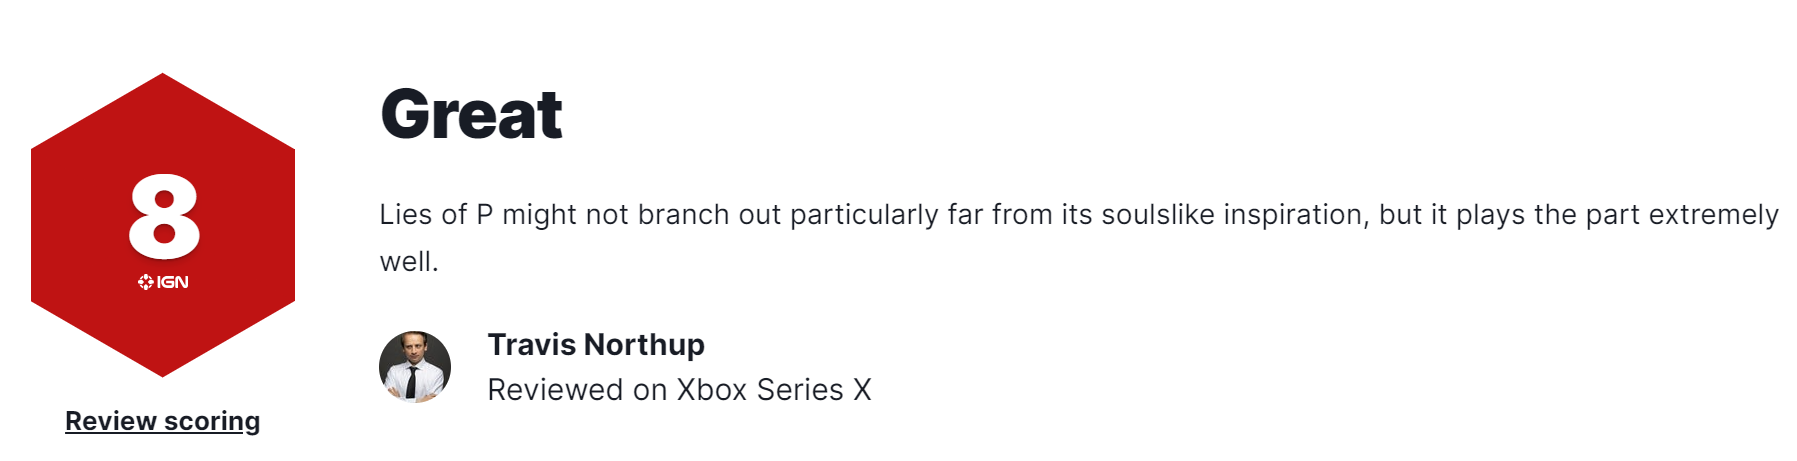This screenshot has height=461, width=1797.
Task: Click the score number 8
Action: 164,216
